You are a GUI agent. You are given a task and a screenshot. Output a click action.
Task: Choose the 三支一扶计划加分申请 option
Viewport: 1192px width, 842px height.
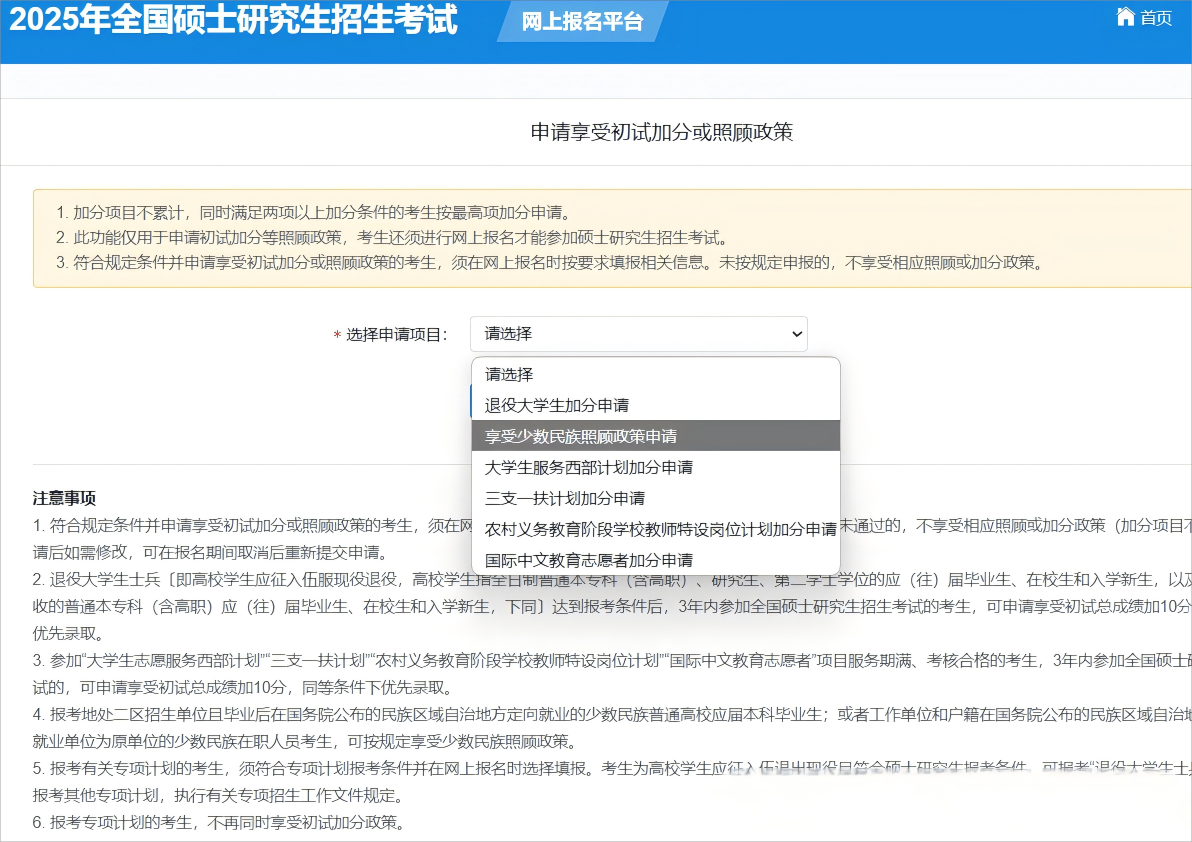click(x=565, y=498)
